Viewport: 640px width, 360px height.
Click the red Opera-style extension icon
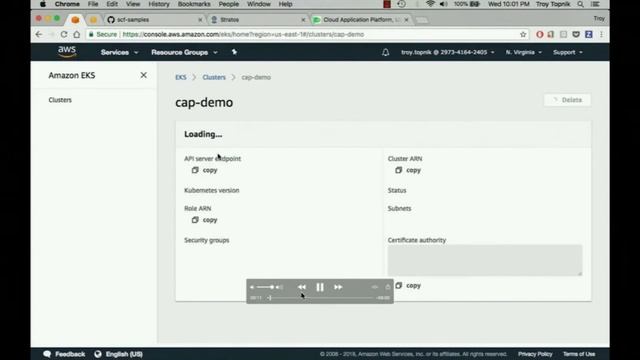tap(540, 34)
